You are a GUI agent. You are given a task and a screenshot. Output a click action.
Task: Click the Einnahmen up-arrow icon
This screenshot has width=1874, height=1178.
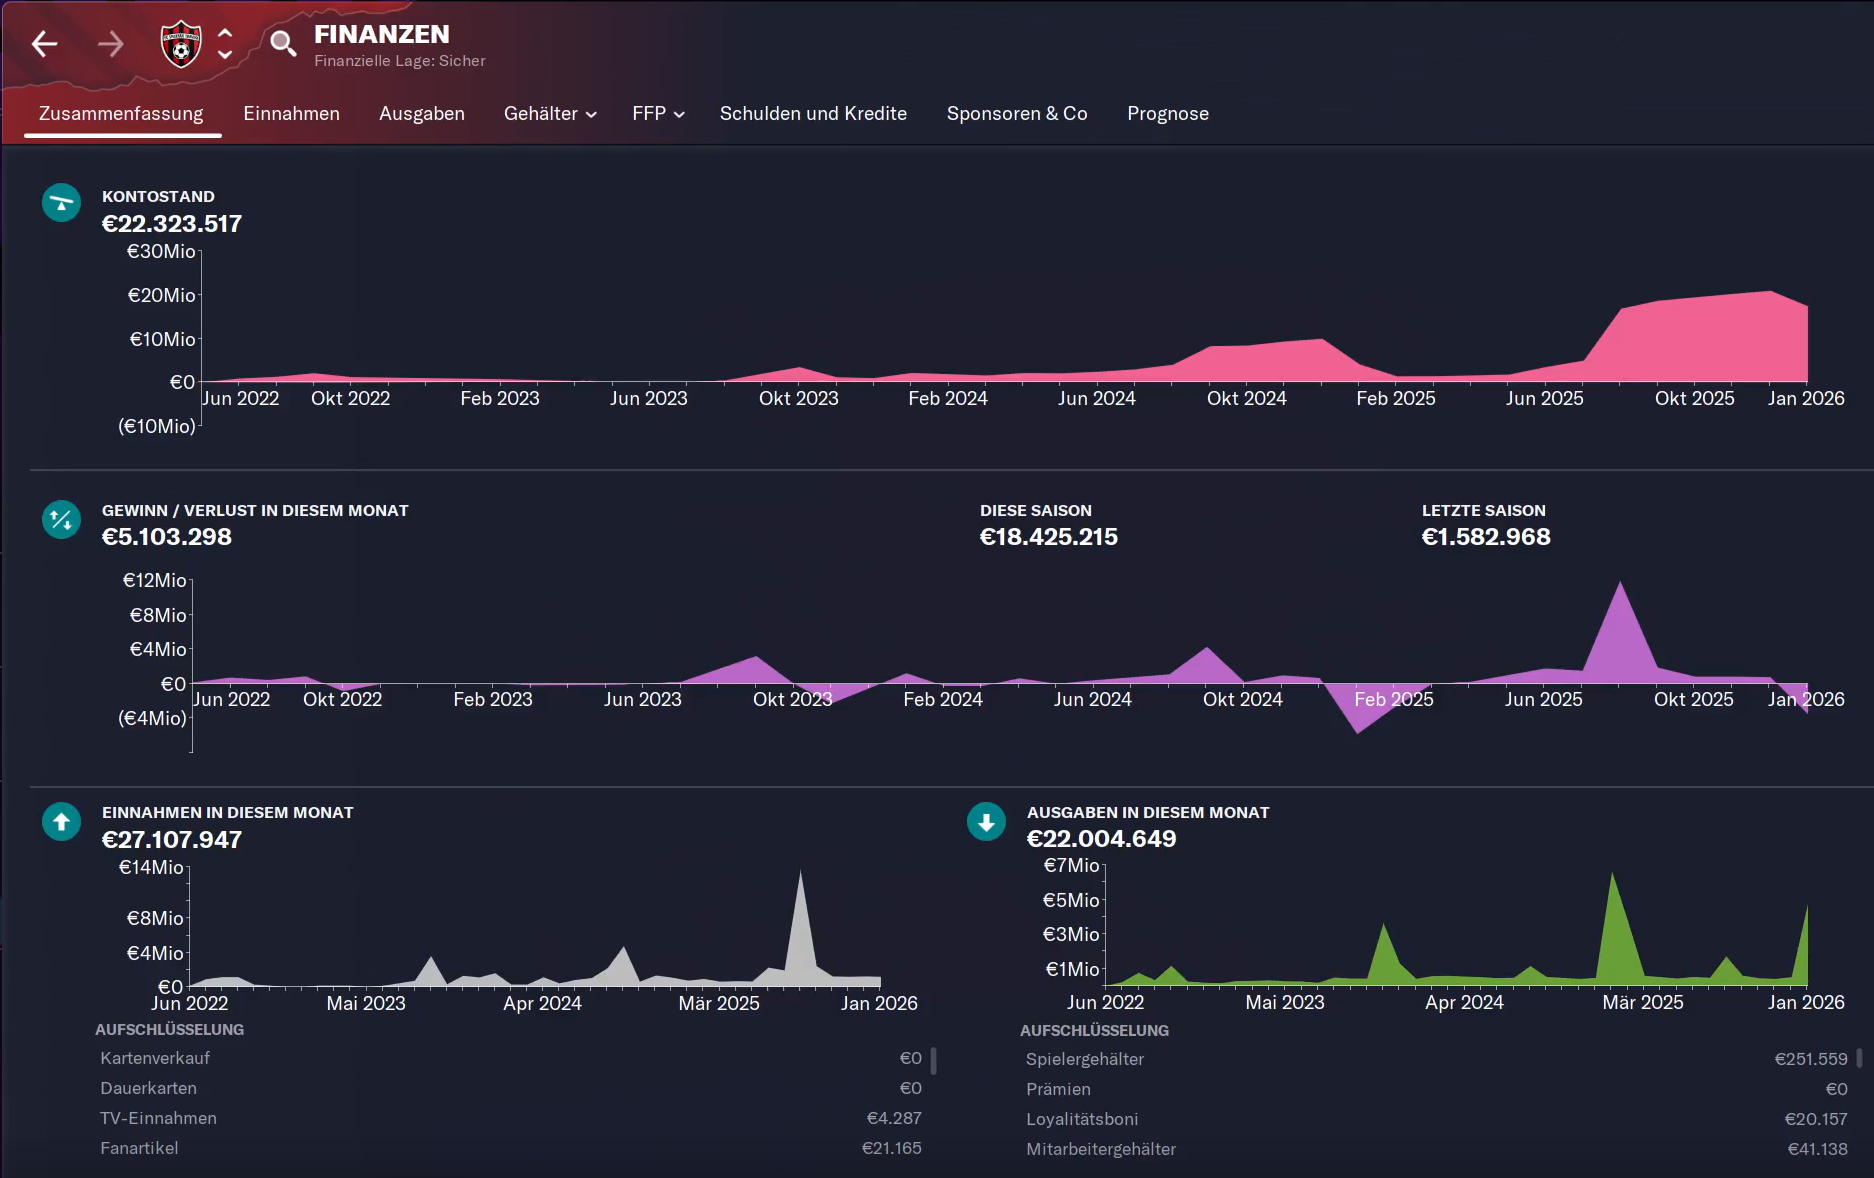(61, 822)
